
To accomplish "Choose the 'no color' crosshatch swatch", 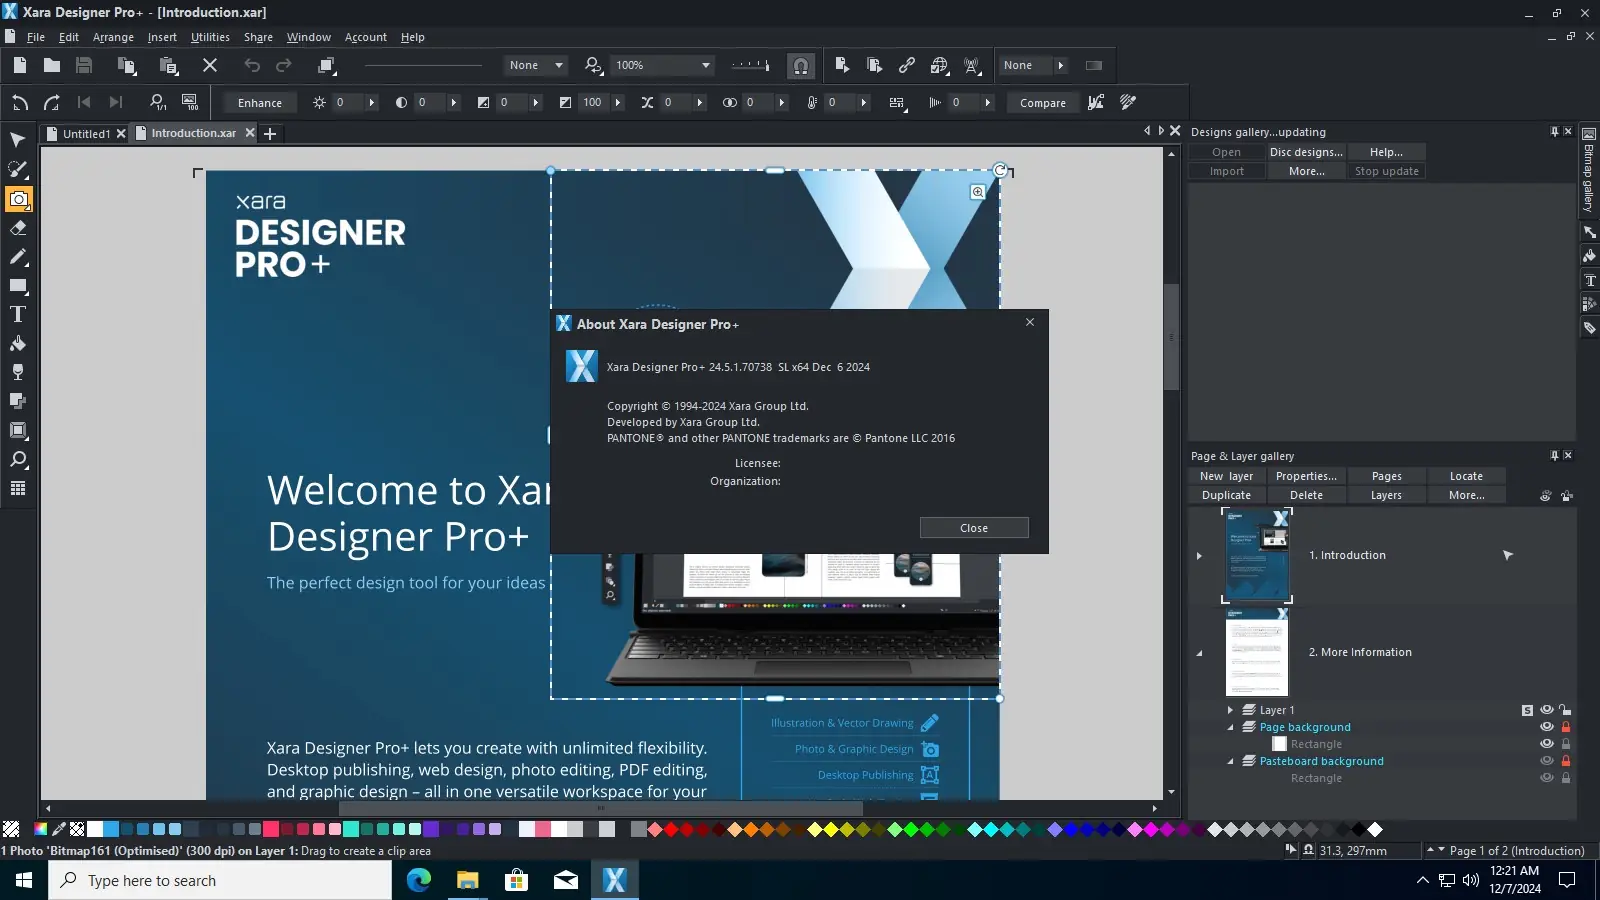I will click(x=11, y=829).
